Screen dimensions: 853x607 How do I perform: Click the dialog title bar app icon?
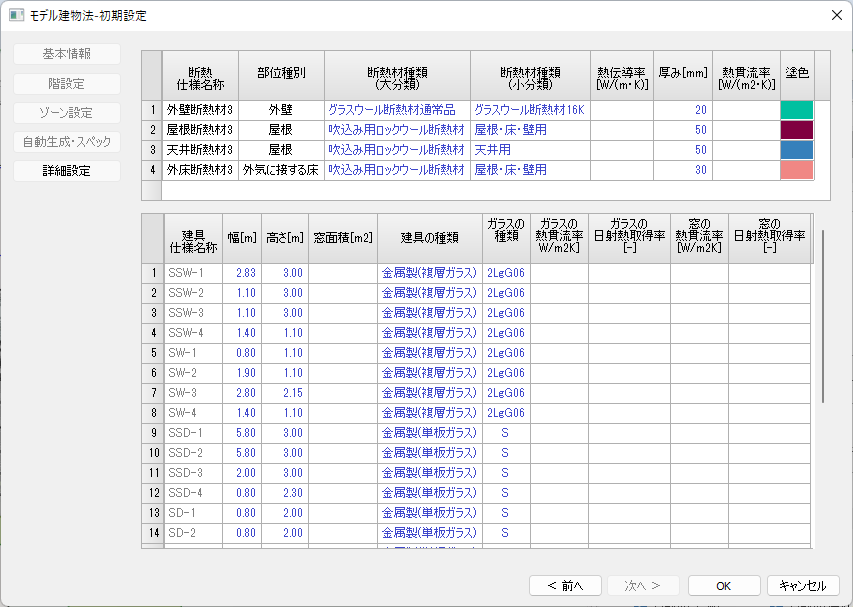click(x=16, y=15)
